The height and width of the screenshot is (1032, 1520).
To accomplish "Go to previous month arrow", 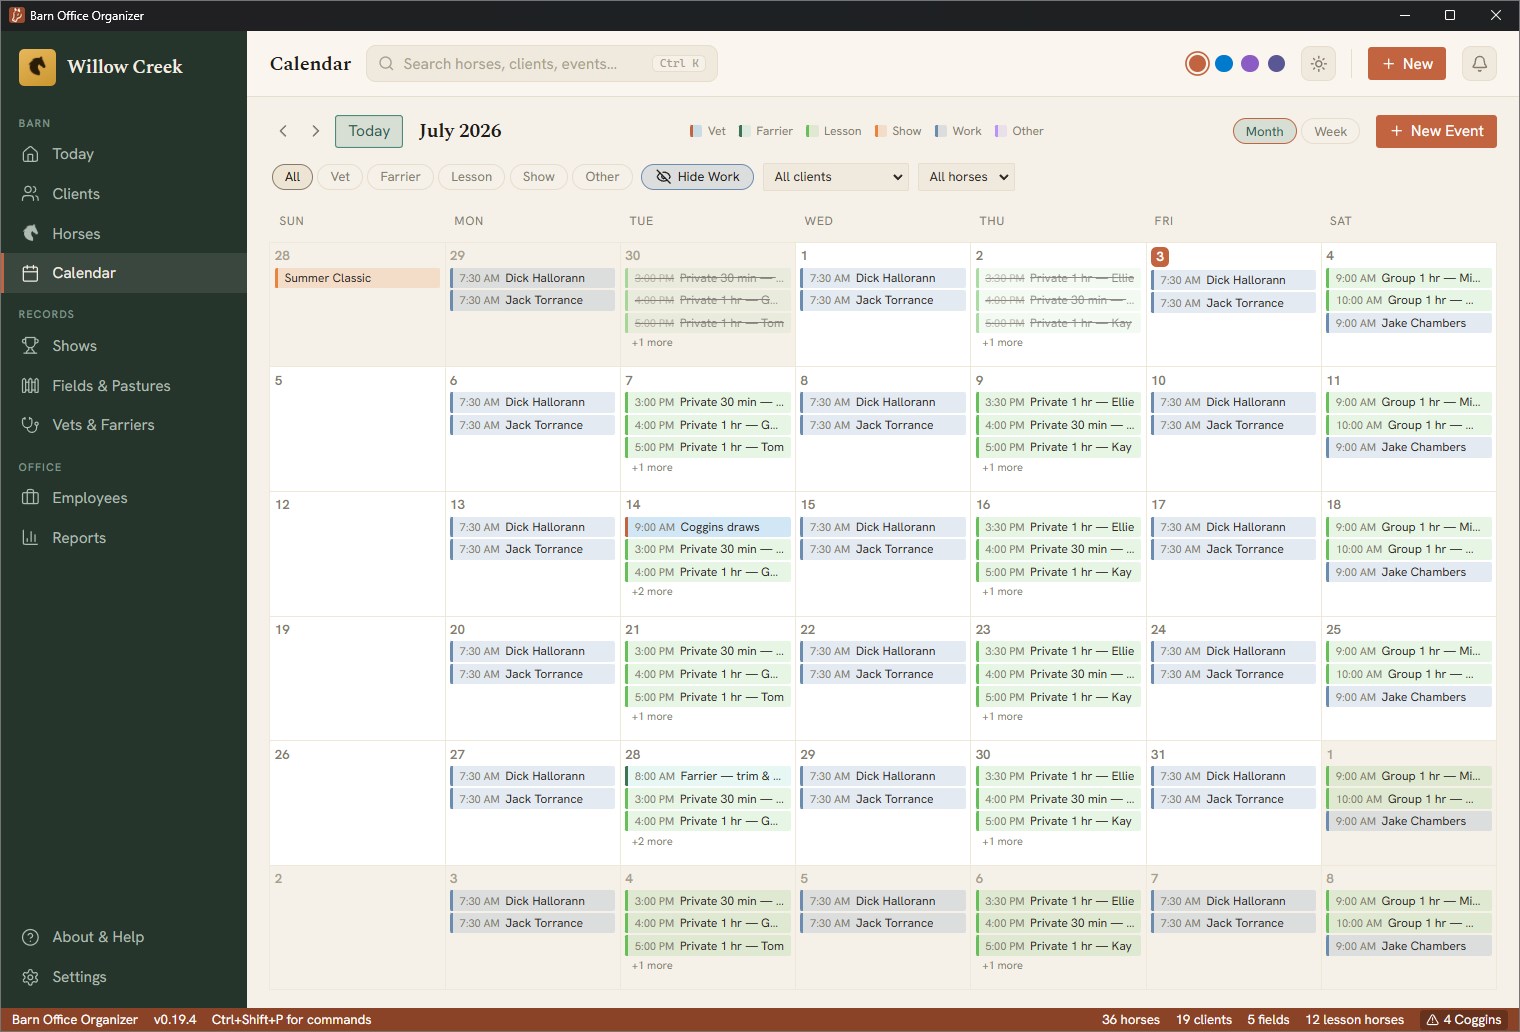I will [x=284, y=131].
